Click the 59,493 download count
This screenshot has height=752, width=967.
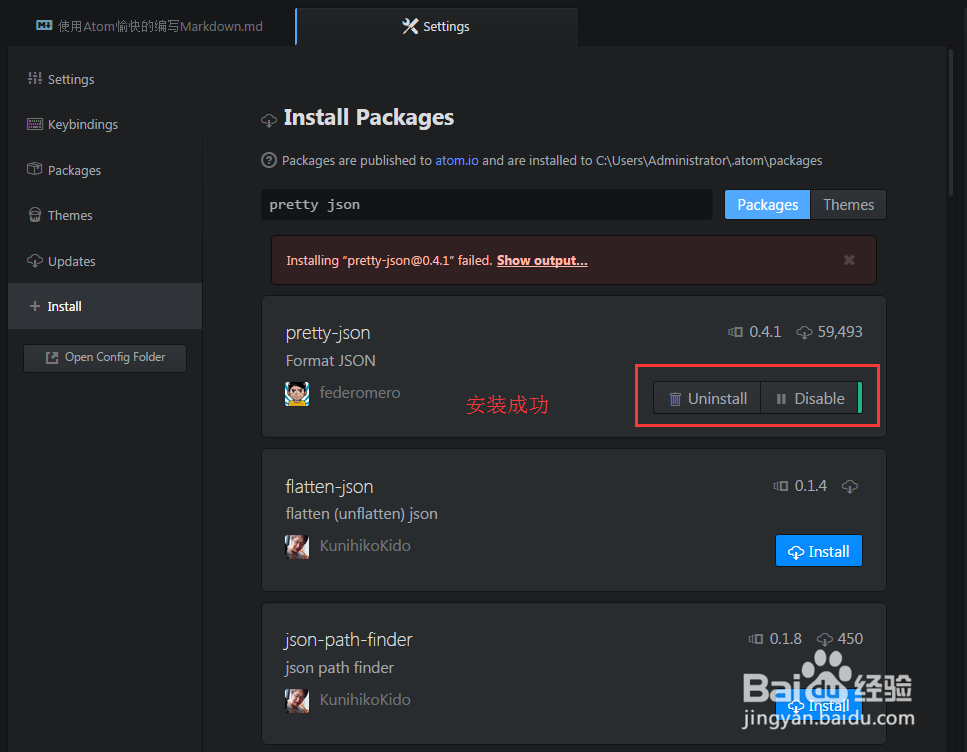coord(840,332)
